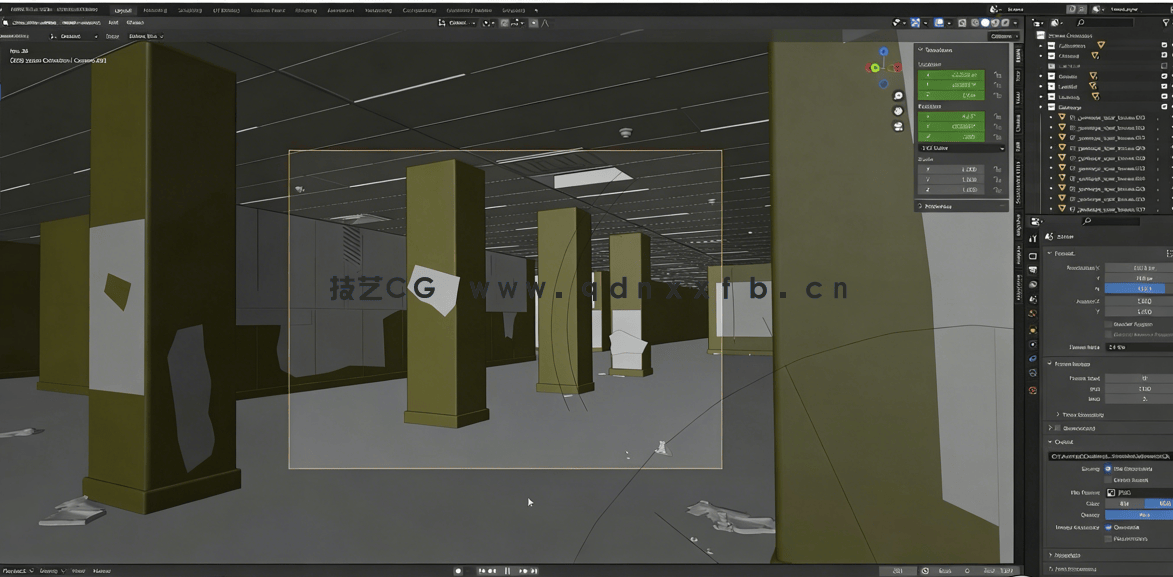Toggle visibility of the Collection in Outliner
1173x577 pixels.
pos(1164,45)
